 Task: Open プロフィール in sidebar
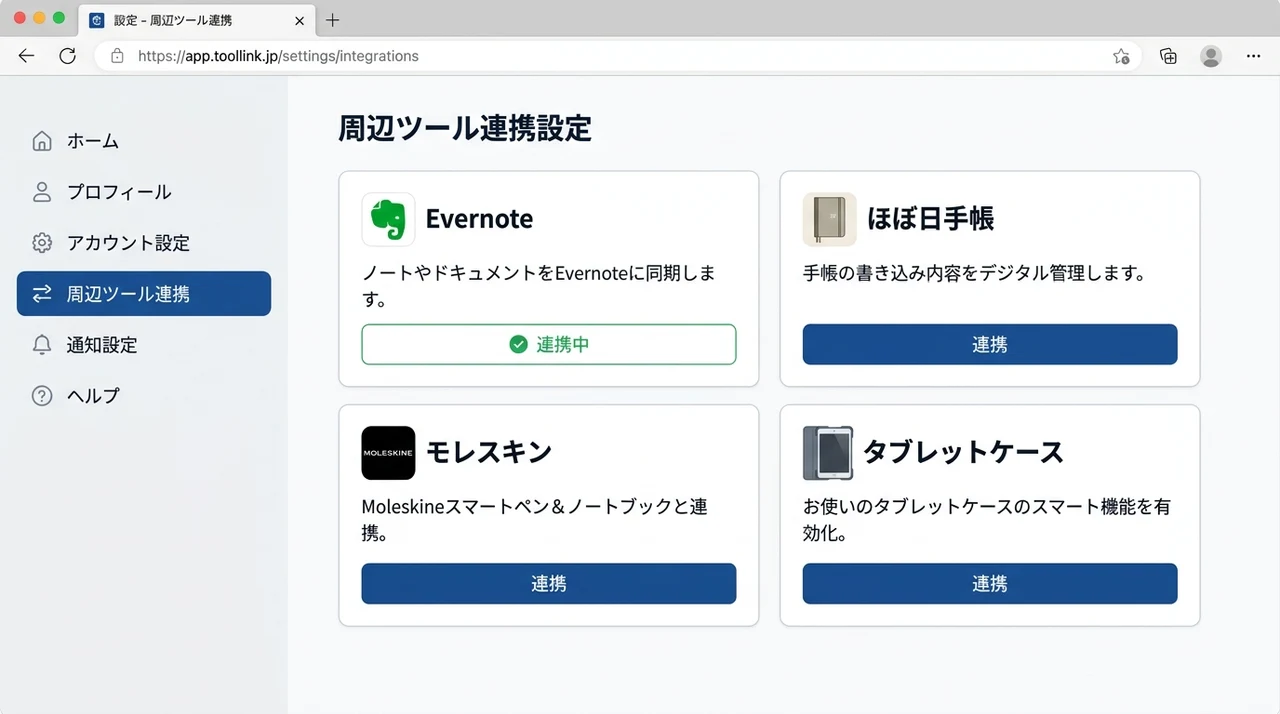pyautogui.click(x=144, y=192)
